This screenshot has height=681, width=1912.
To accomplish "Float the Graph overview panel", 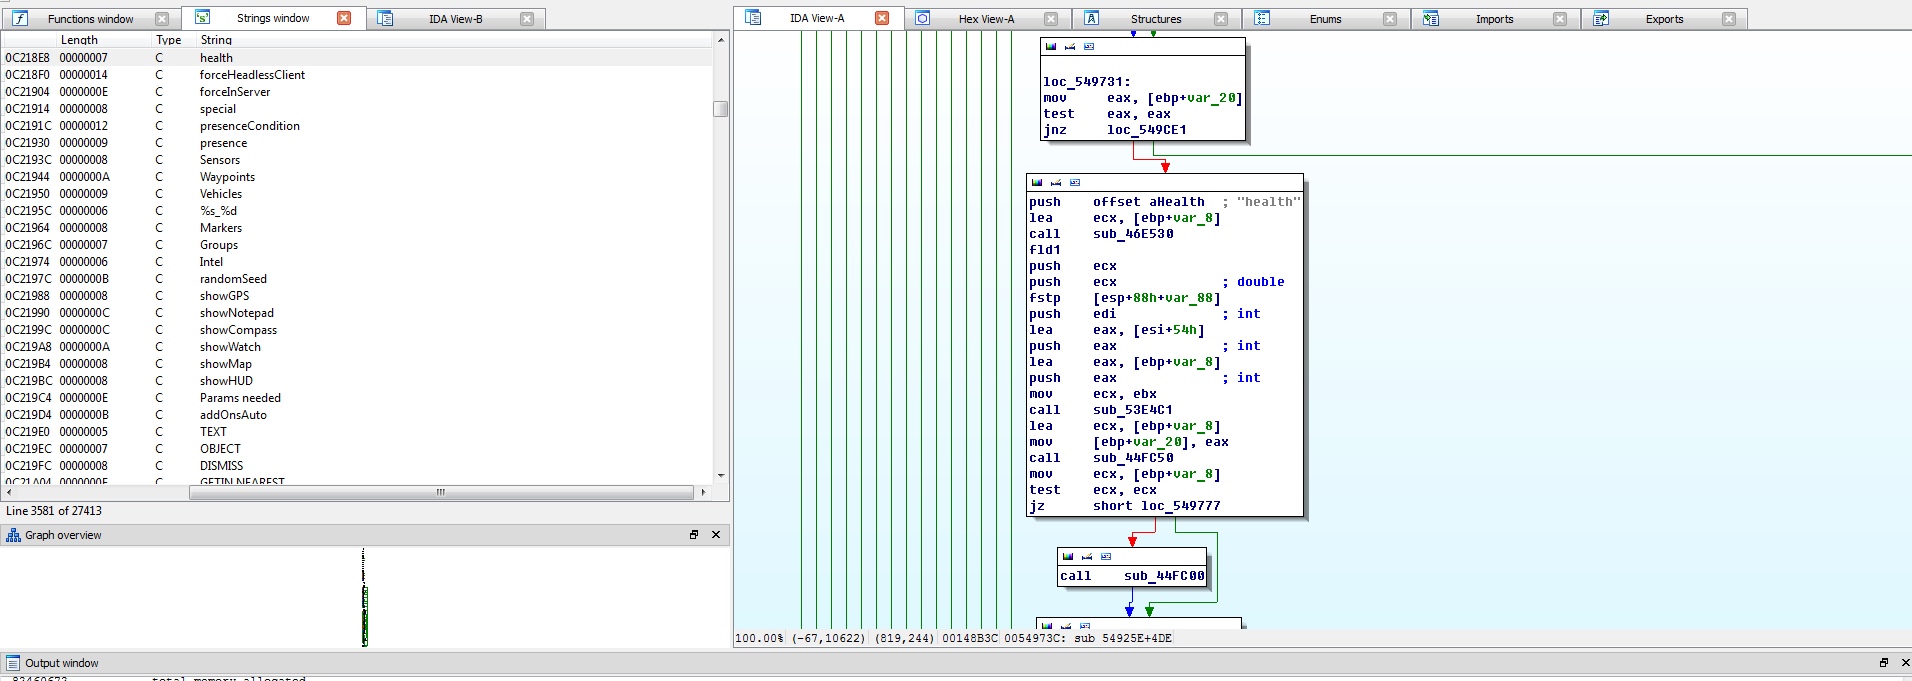I will [x=694, y=535].
